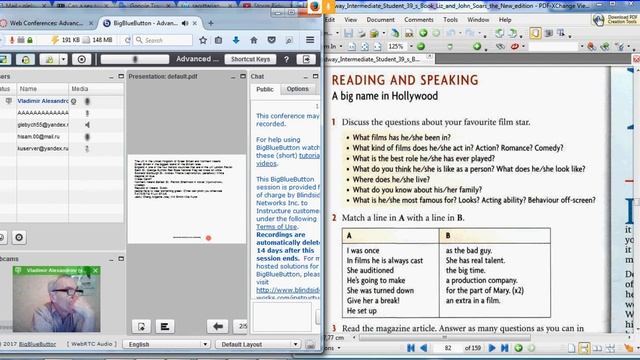640x360 pixels.
Task: Click the green zoom out minus button
Action: pos(420,47)
